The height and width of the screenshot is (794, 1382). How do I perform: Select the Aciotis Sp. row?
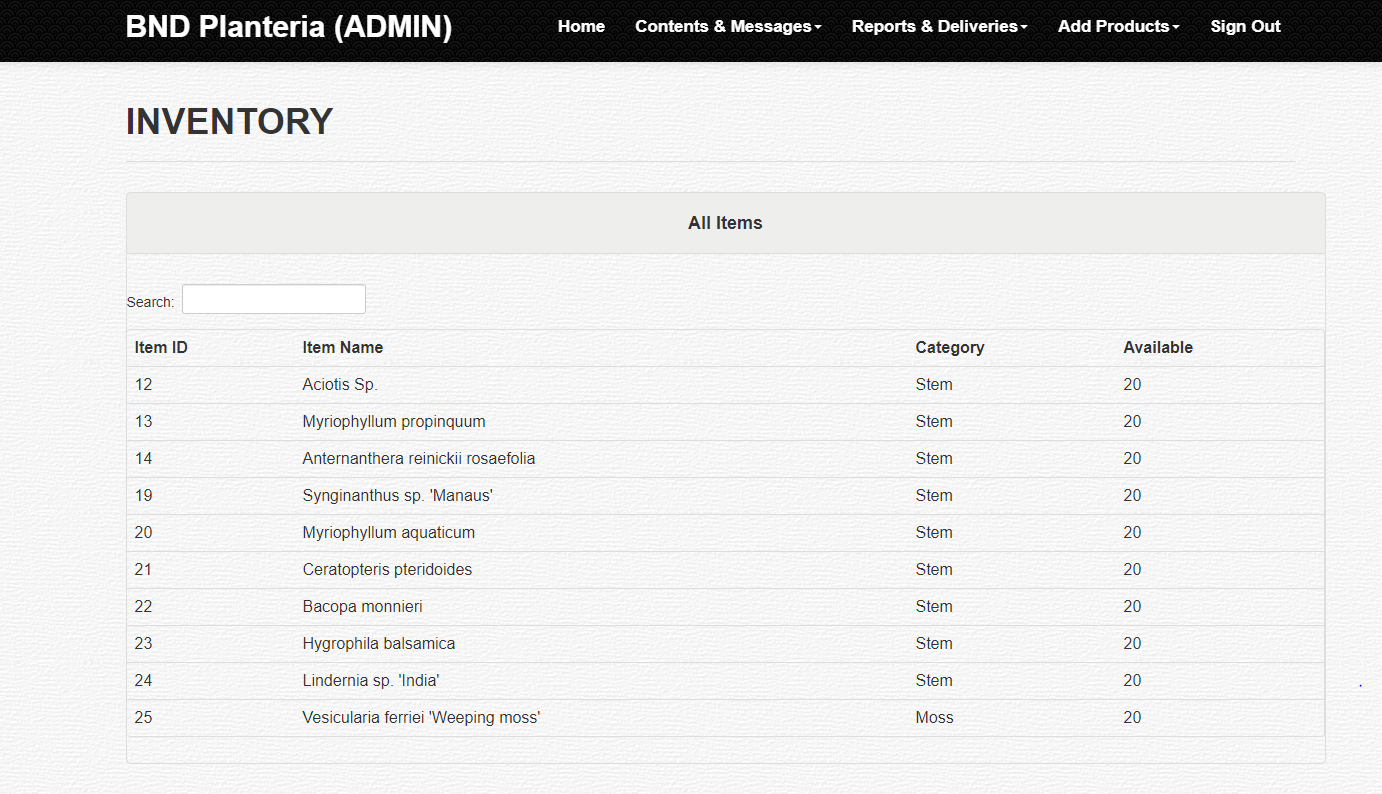click(340, 385)
